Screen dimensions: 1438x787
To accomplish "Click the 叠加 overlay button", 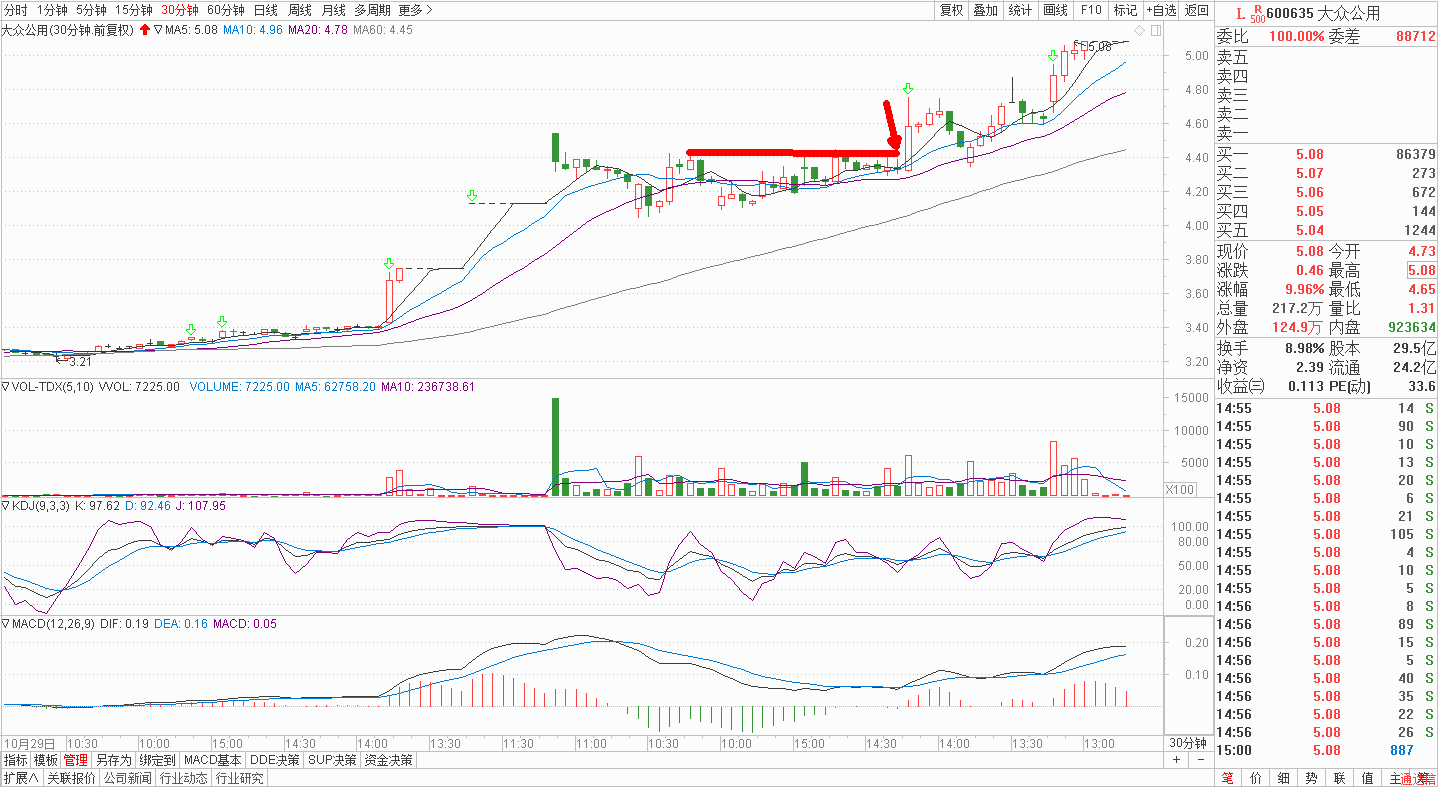I will pos(986,10).
